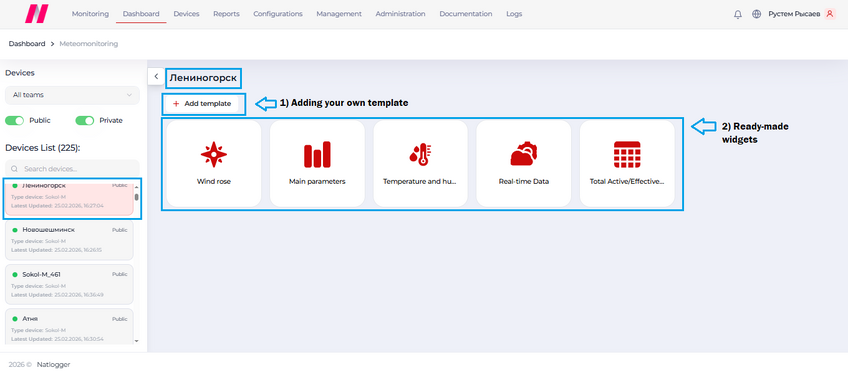Toggle the Public devices switch
The height and width of the screenshot is (375, 848).
(x=15, y=120)
